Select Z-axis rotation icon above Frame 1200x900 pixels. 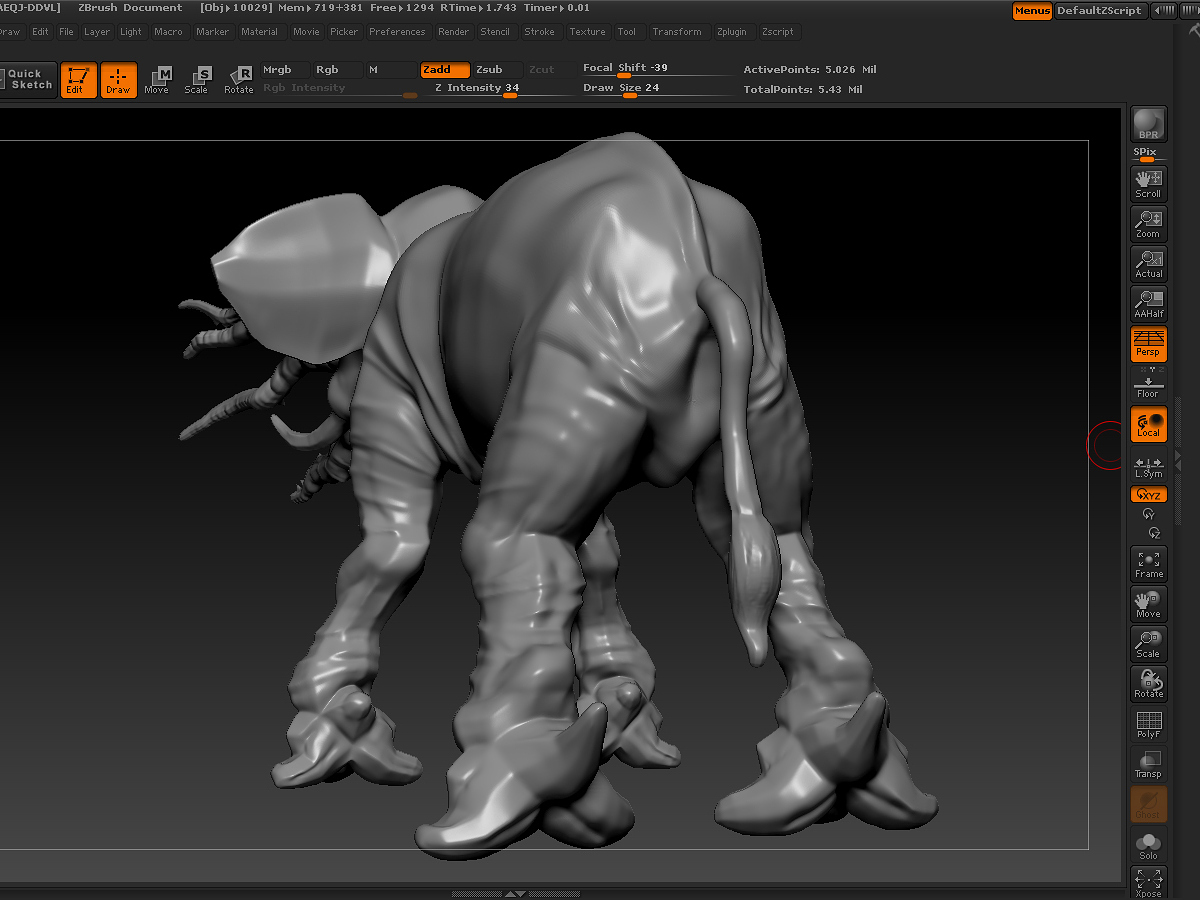(x=1154, y=533)
